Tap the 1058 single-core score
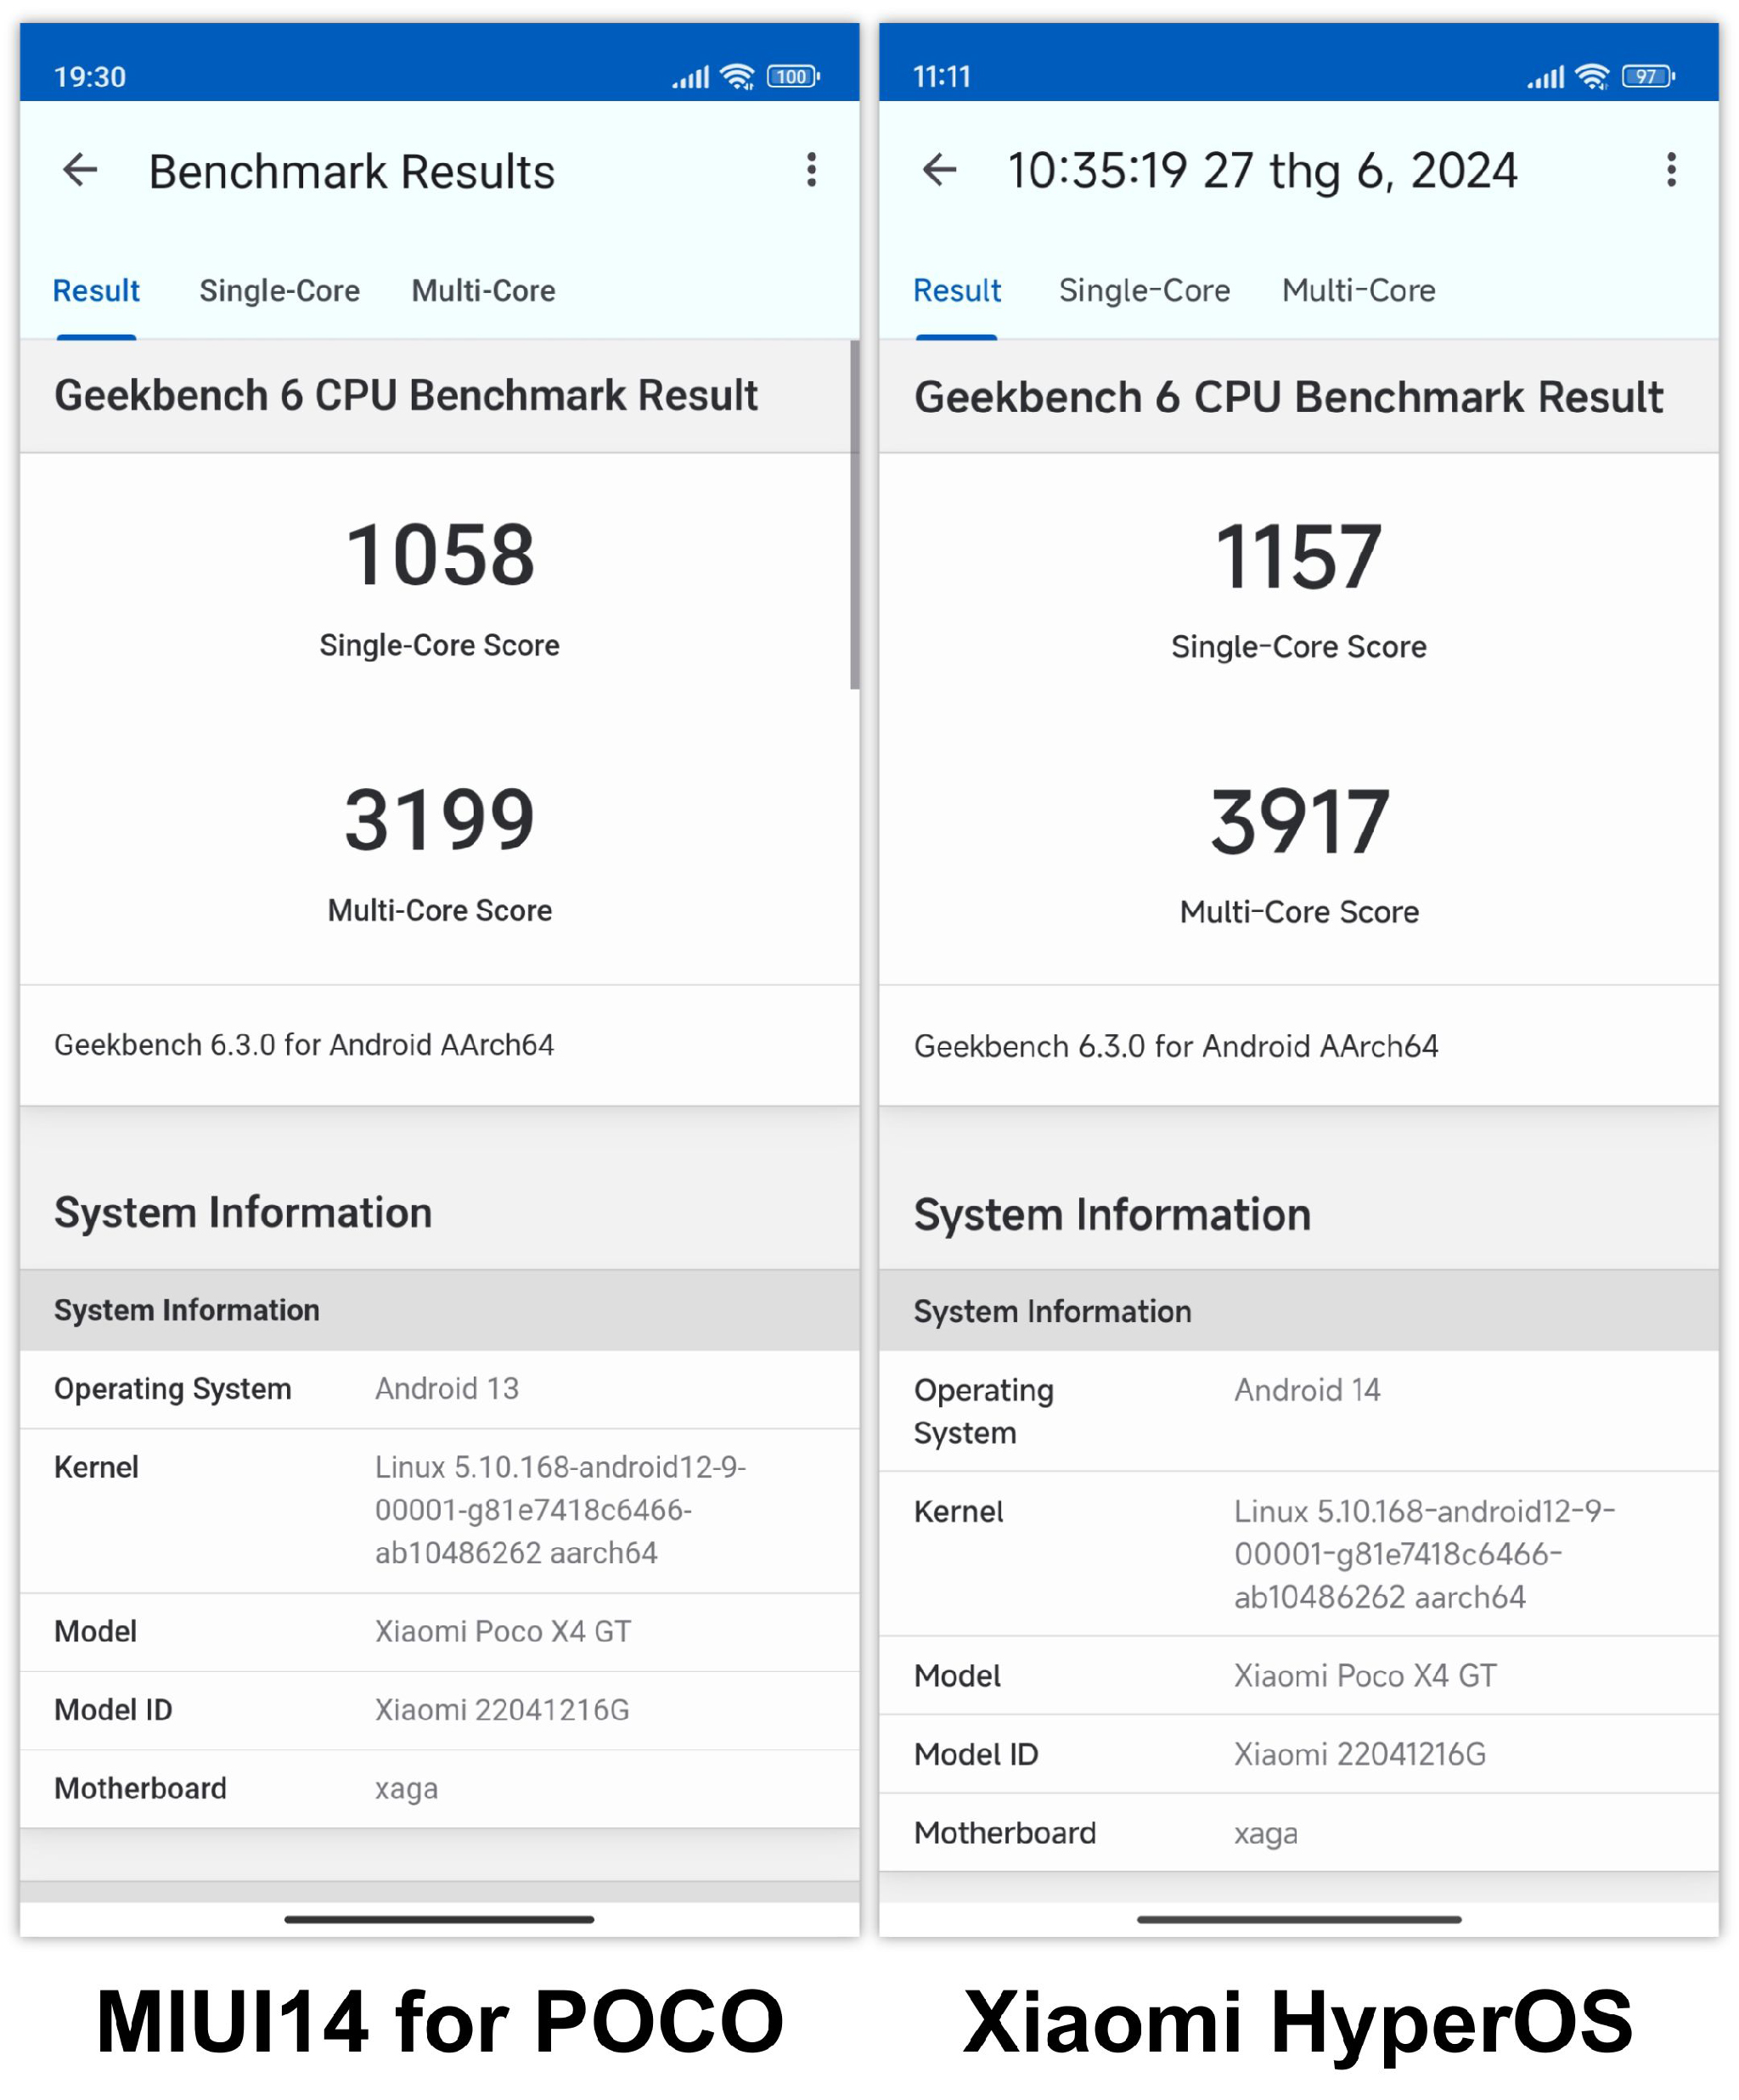Viewport: 1739px width, 2100px height. coord(440,555)
